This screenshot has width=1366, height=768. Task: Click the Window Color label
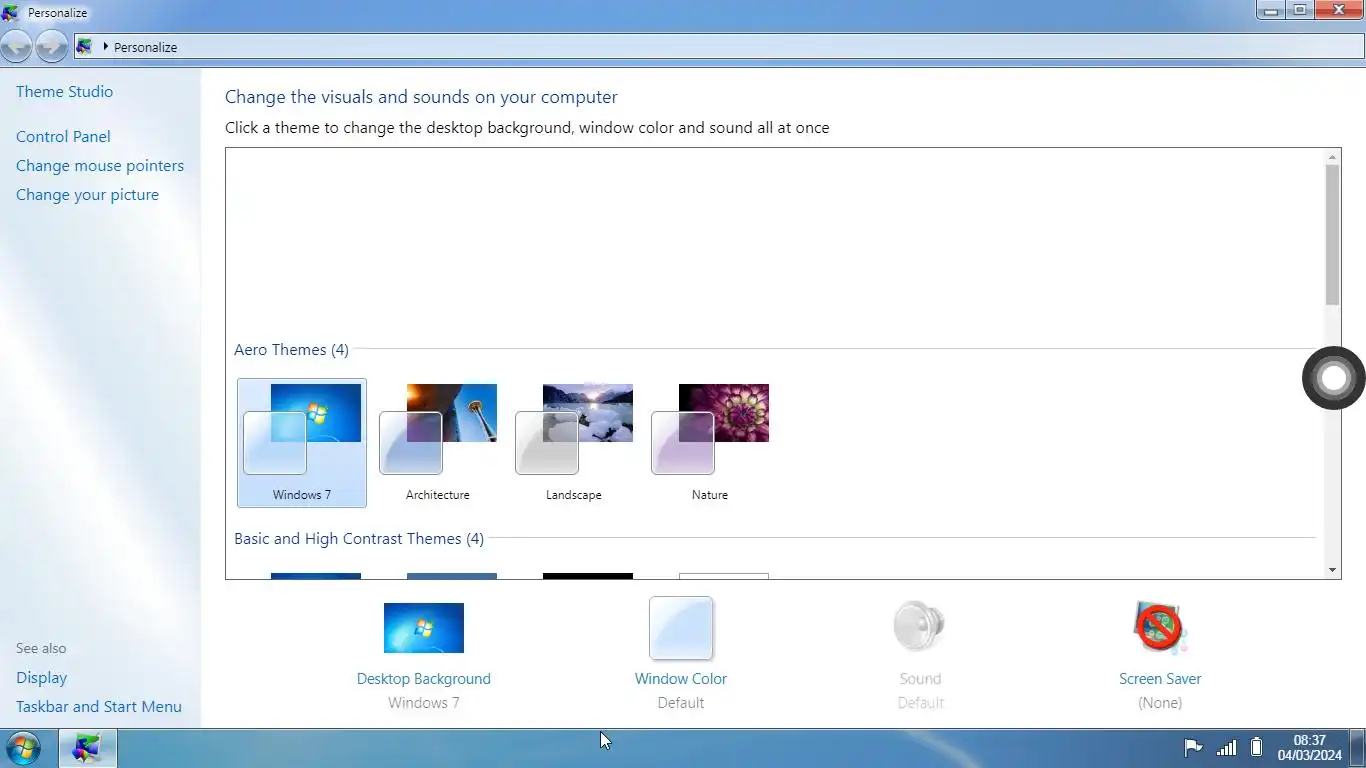(681, 678)
